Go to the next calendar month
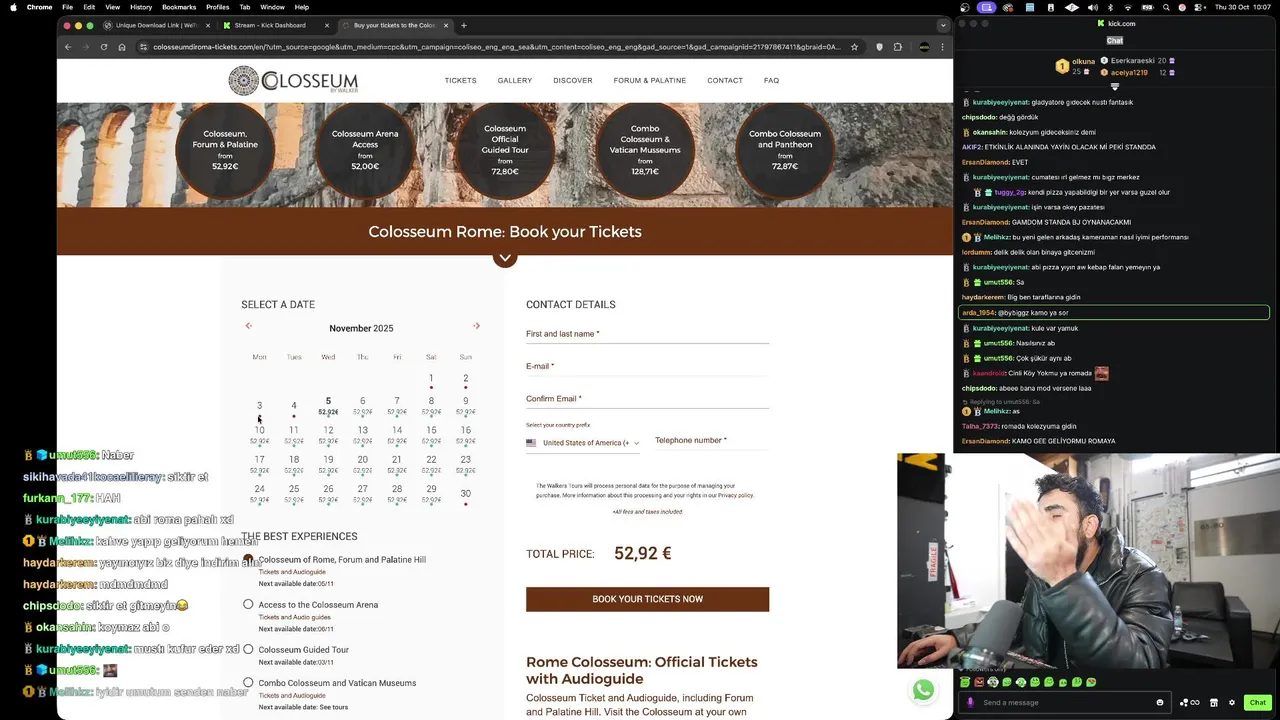 pyautogui.click(x=476, y=326)
